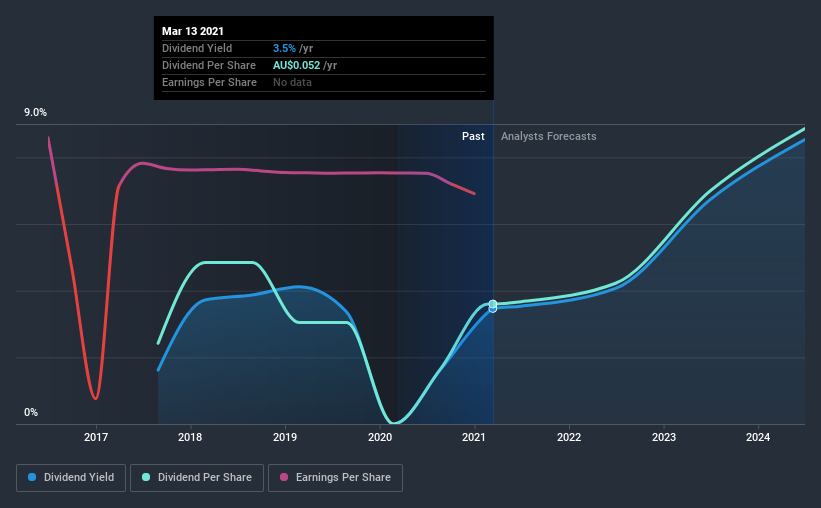This screenshot has width=821, height=508.
Task: Toggle the Earnings Per Share legend button
Action: pyautogui.click(x=335, y=478)
